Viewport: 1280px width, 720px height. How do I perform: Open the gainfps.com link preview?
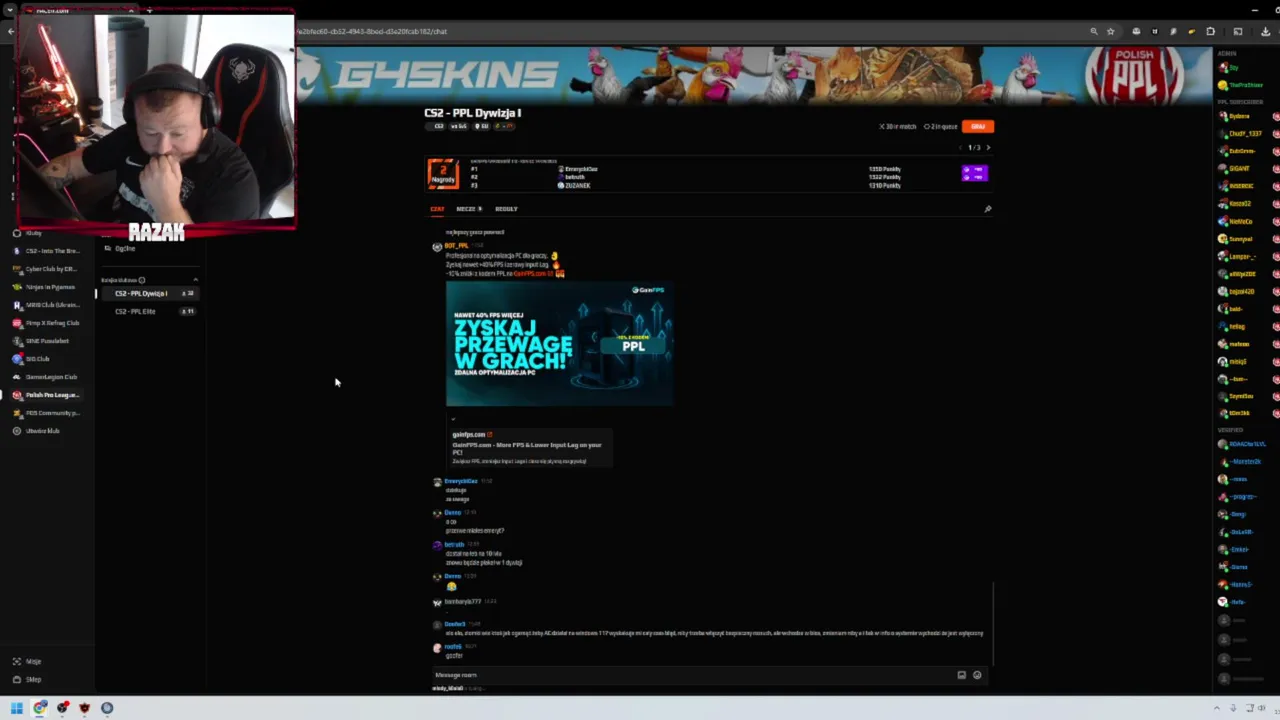tap(530, 447)
